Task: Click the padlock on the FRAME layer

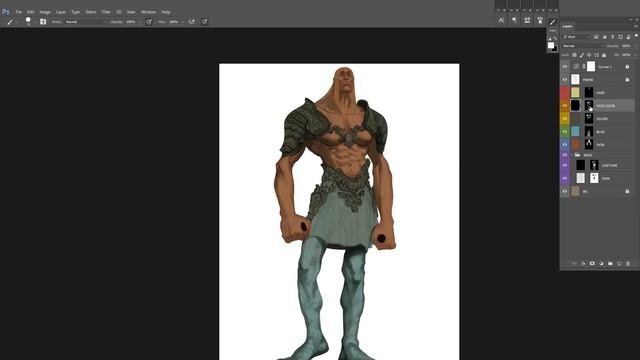Action: [627, 80]
